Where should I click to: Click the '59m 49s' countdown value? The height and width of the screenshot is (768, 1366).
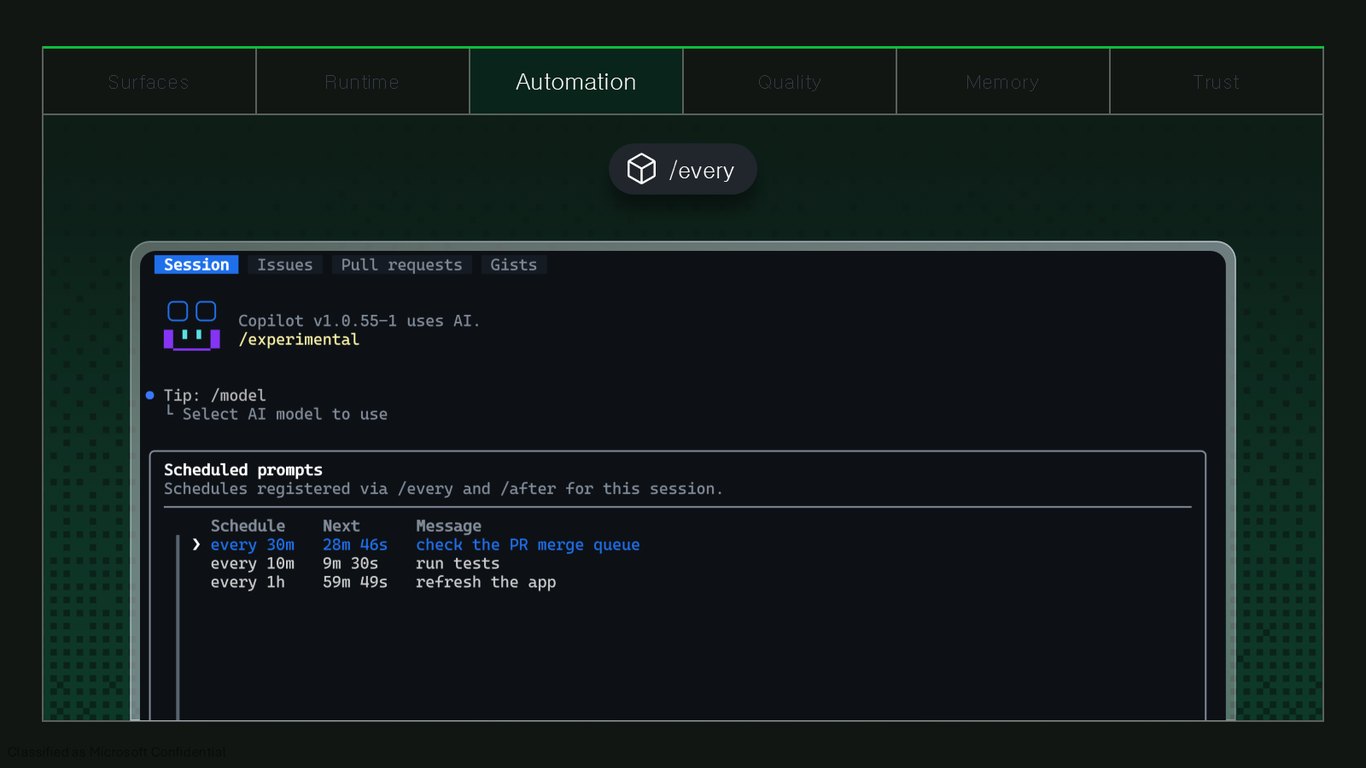coord(355,582)
